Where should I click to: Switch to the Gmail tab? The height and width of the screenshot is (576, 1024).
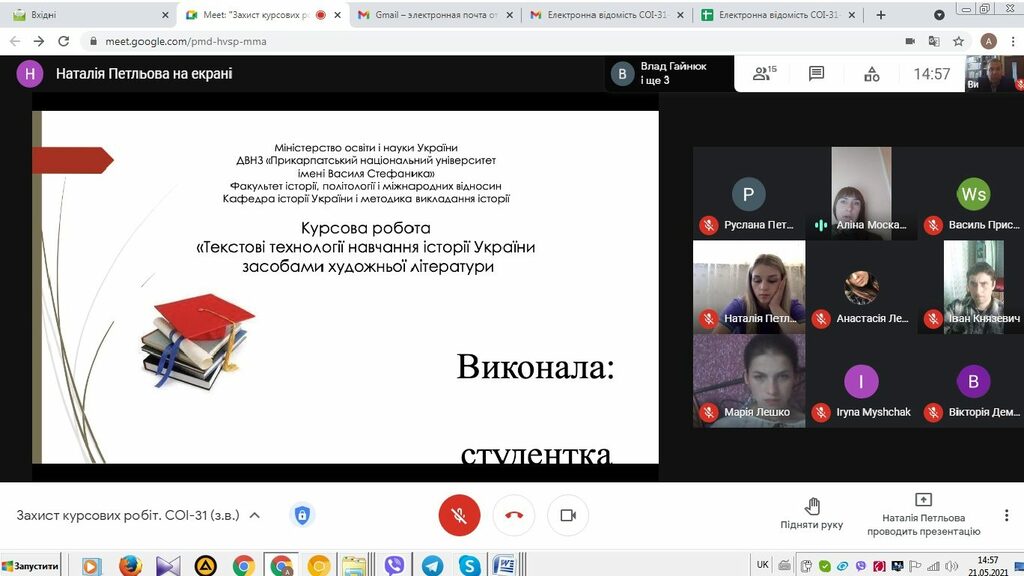[x=431, y=15]
